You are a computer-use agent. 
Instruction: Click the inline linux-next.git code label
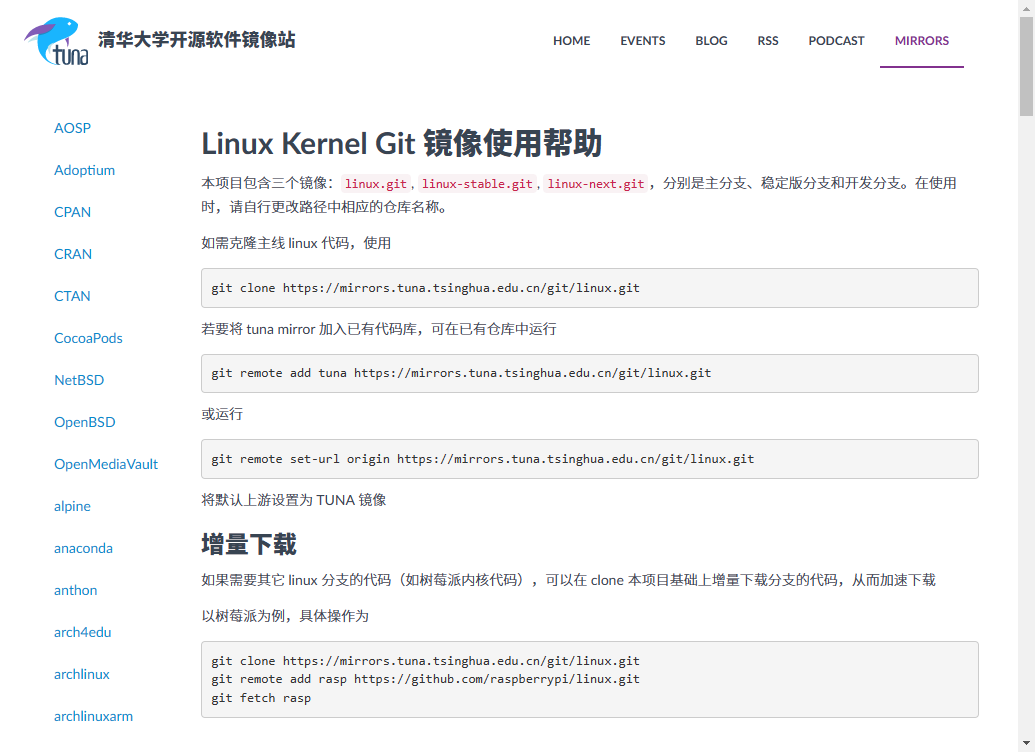596,184
